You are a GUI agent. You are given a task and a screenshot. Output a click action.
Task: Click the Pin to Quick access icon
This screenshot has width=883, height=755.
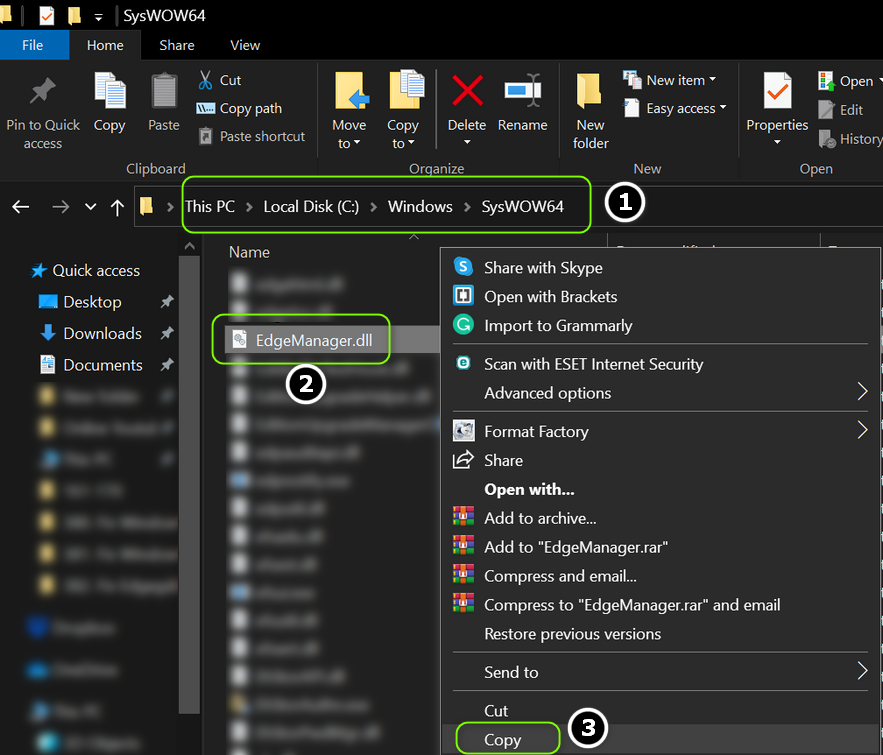coord(42,92)
